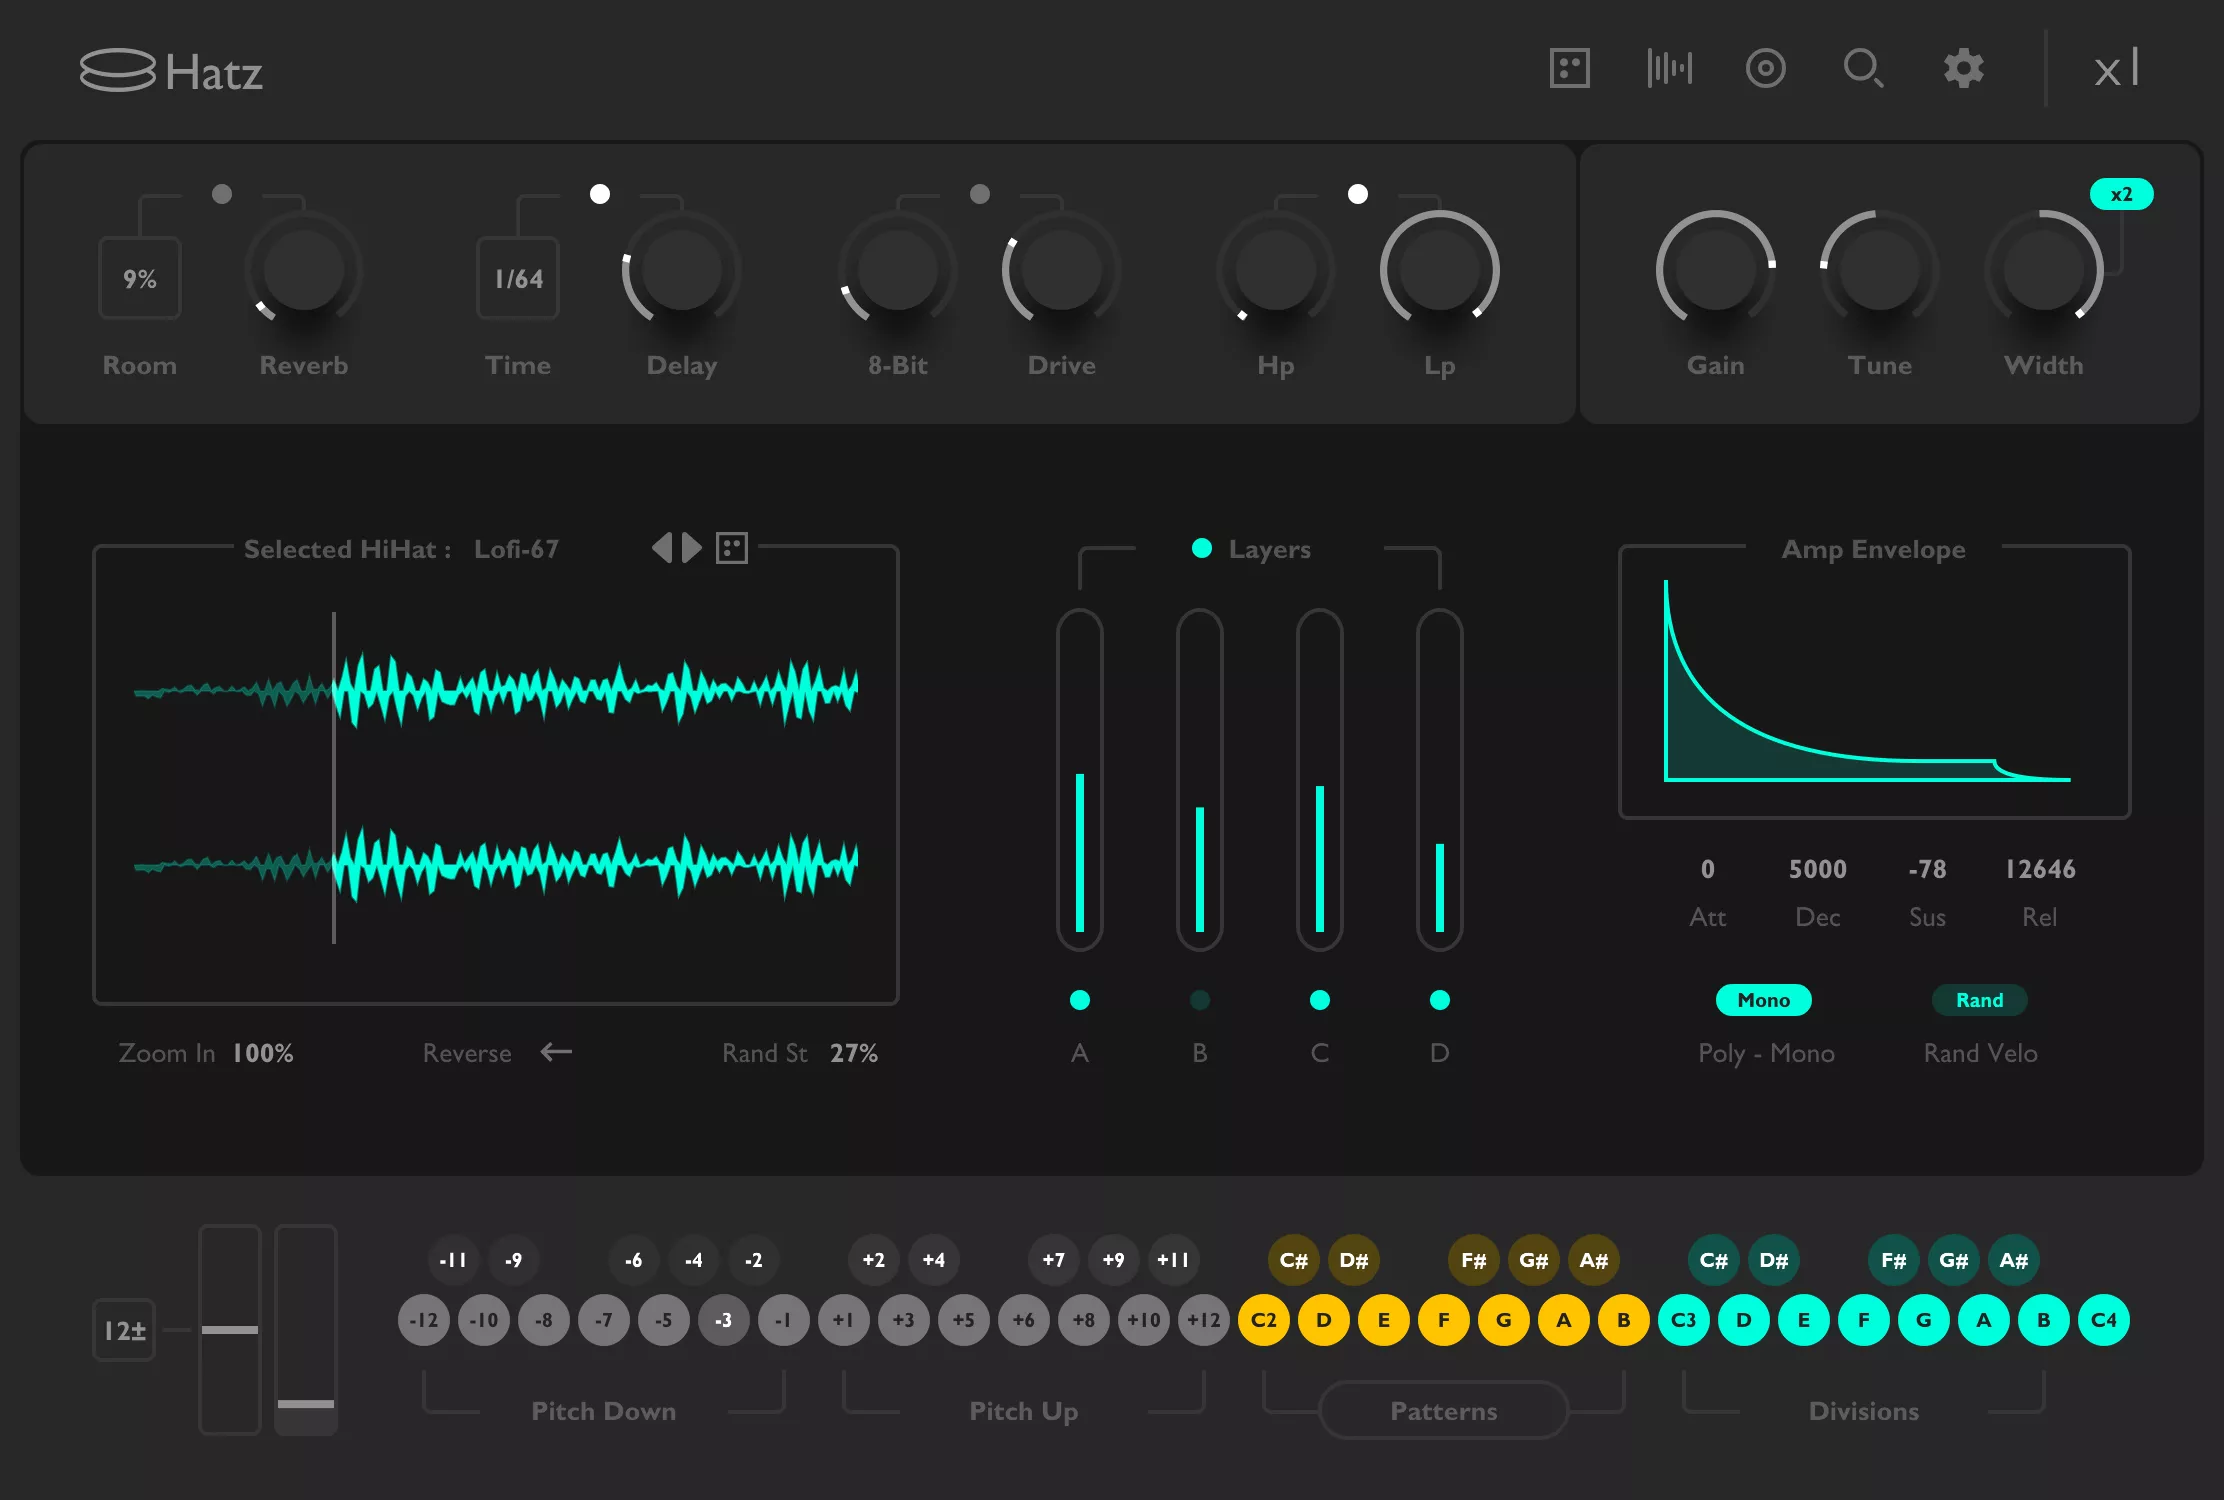Click the waveform icon in the header
The width and height of the screenshot is (2224, 1500).
(x=1668, y=68)
